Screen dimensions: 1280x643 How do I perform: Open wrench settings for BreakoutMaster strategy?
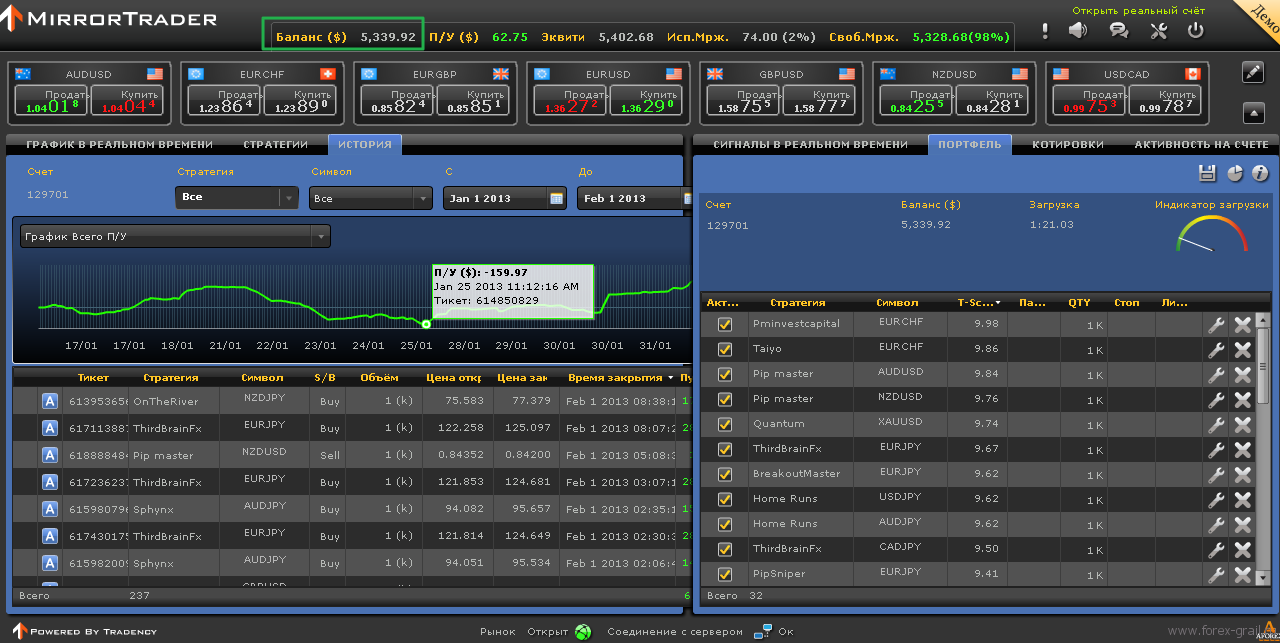1216,474
